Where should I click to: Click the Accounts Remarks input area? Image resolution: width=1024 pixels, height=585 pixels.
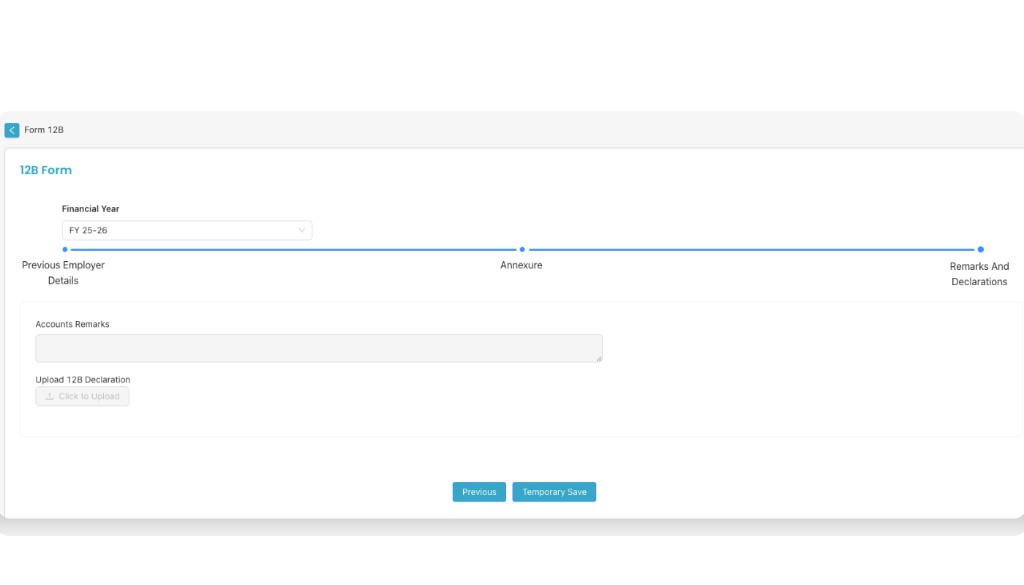[x=318, y=347]
